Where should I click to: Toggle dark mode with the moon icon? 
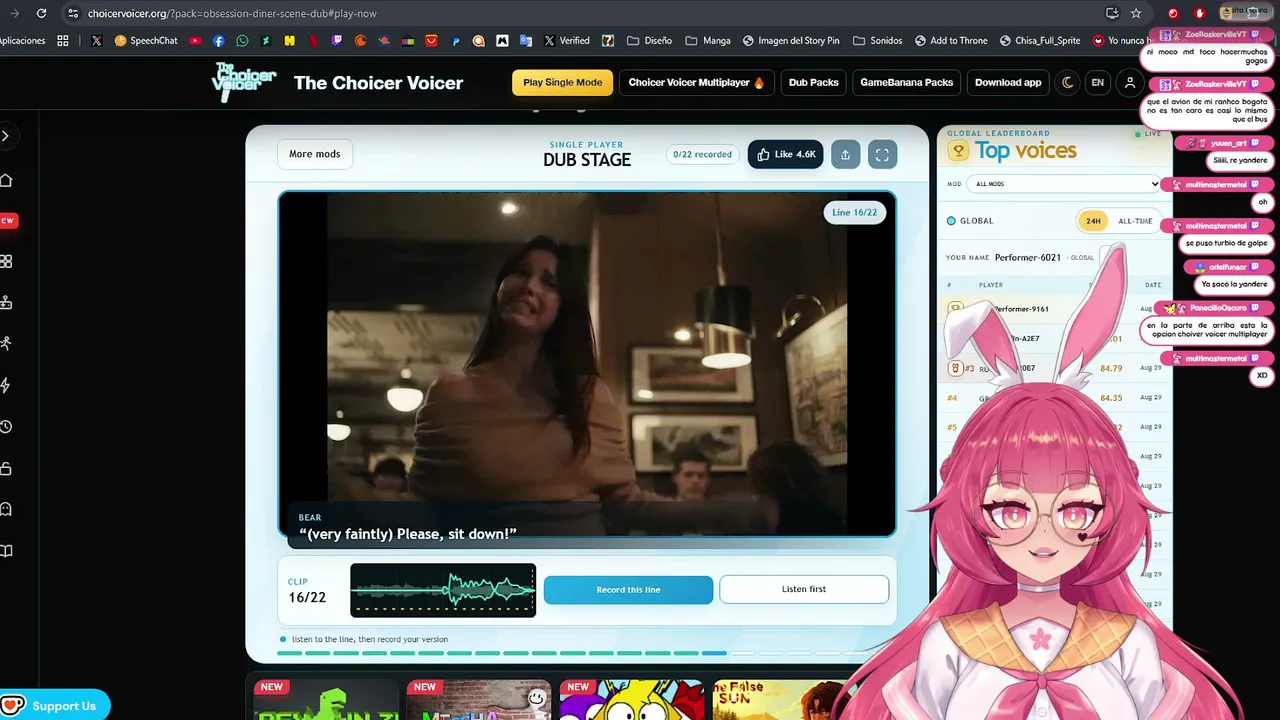tap(1068, 82)
